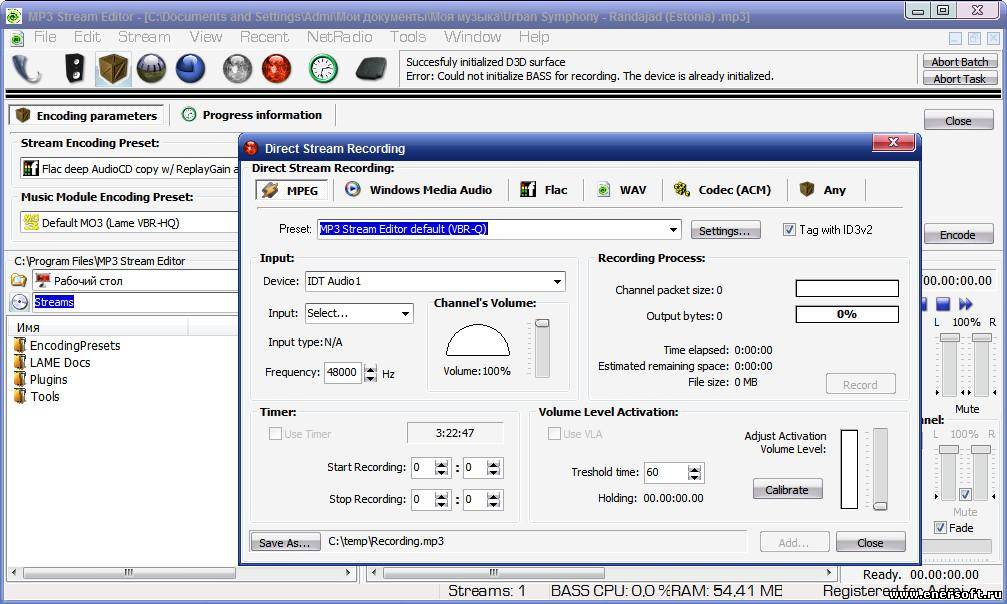Click the Flac preset icon
The height and width of the screenshot is (604, 1007).
(30, 168)
